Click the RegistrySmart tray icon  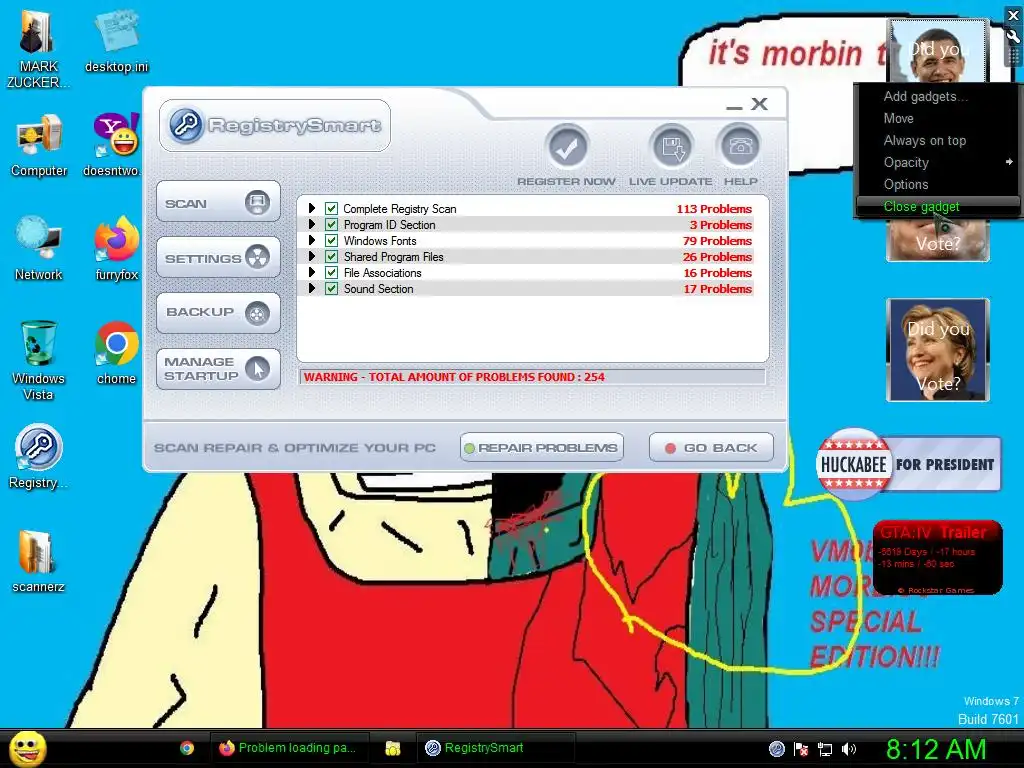(x=776, y=749)
